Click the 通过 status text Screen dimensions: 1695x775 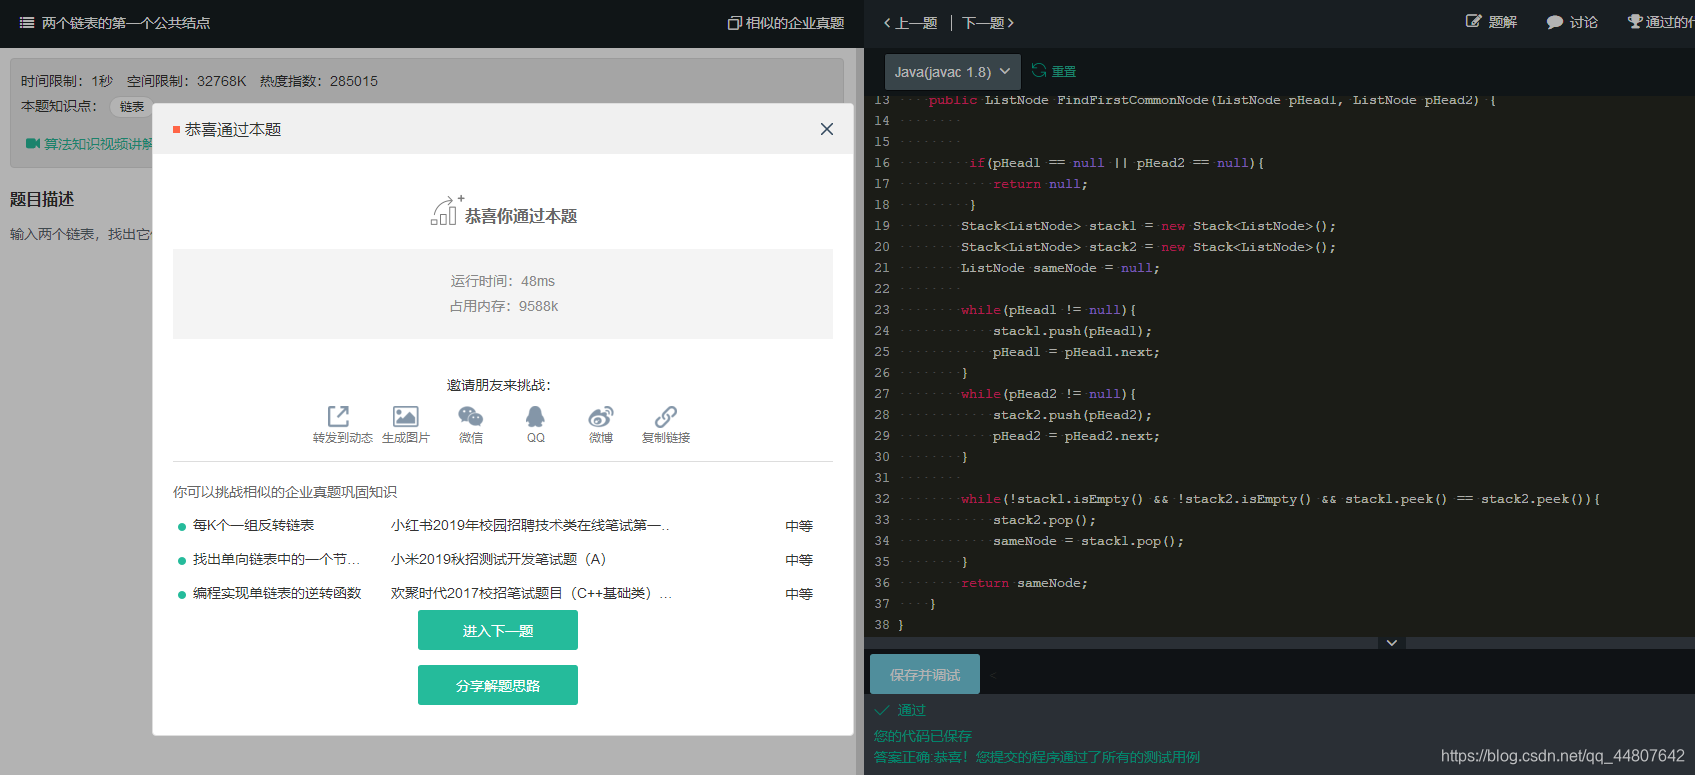tap(911, 710)
